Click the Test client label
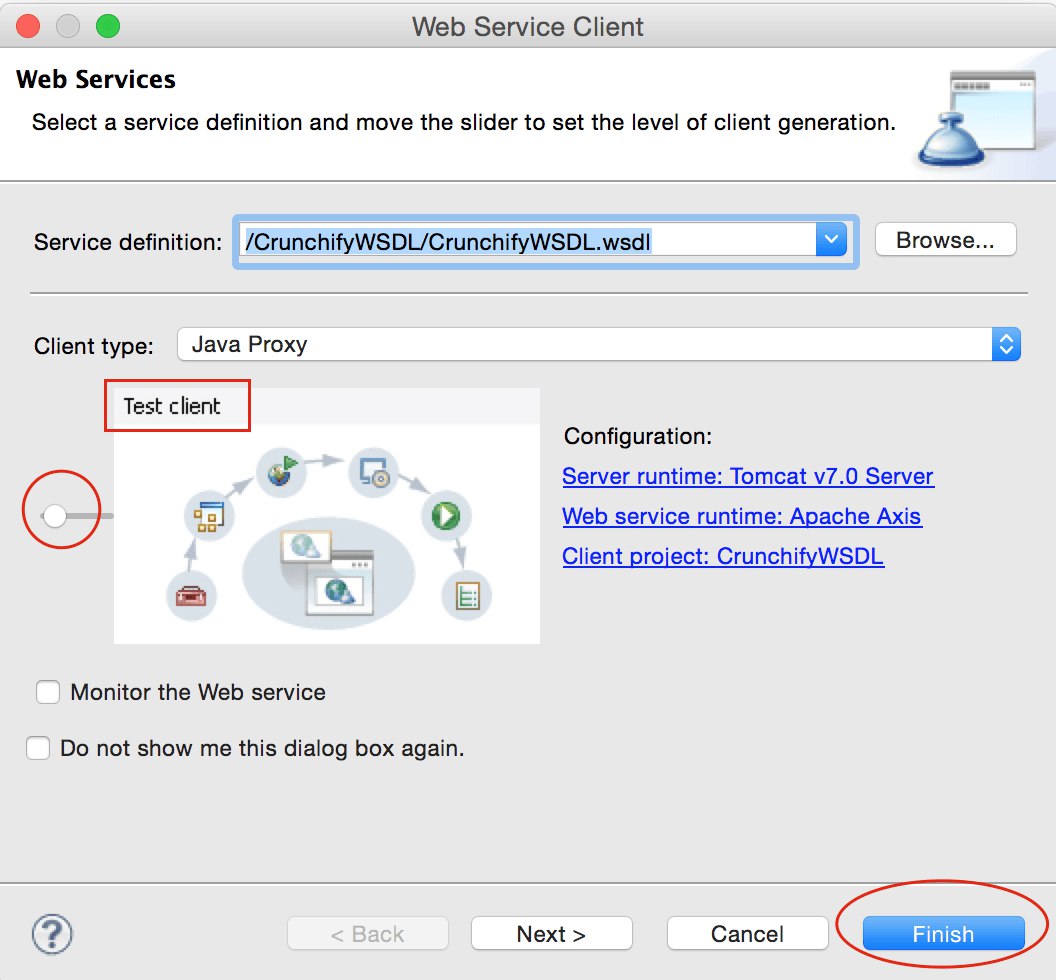The height and width of the screenshot is (980, 1056). point(172,406)
